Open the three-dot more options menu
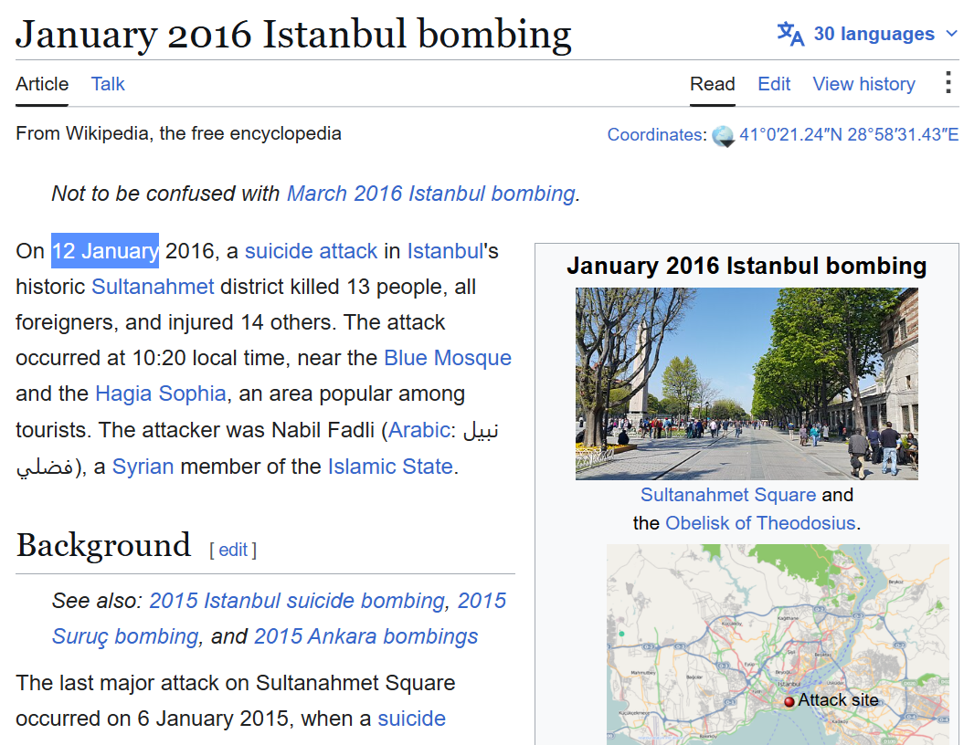 click(948, 82)
